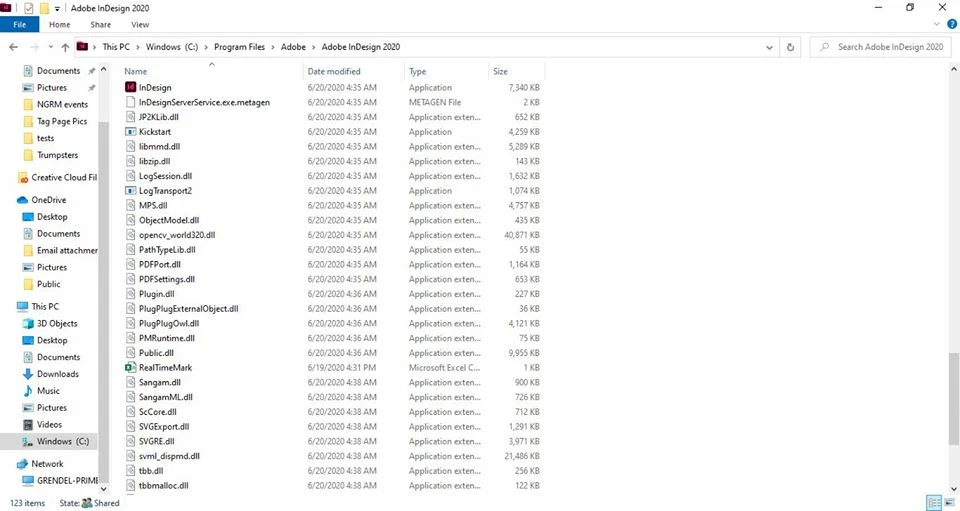
Task: Open the Share ribbon tab
Action: [101, 24]
